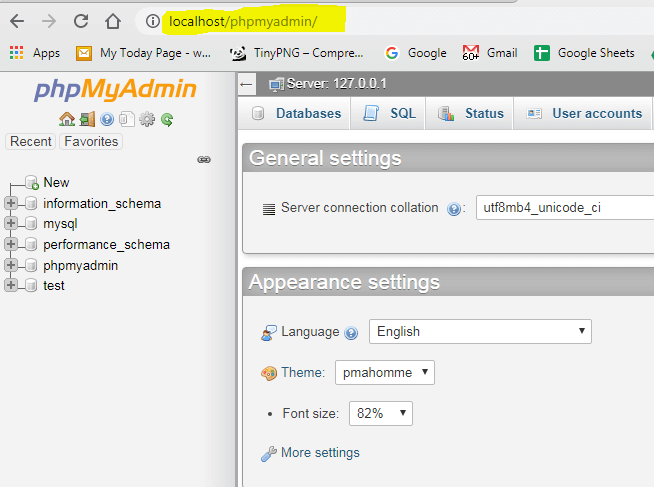Open the Favorites tables list
The width and height of the screenshot is (654, 487).
click(91, 141)
